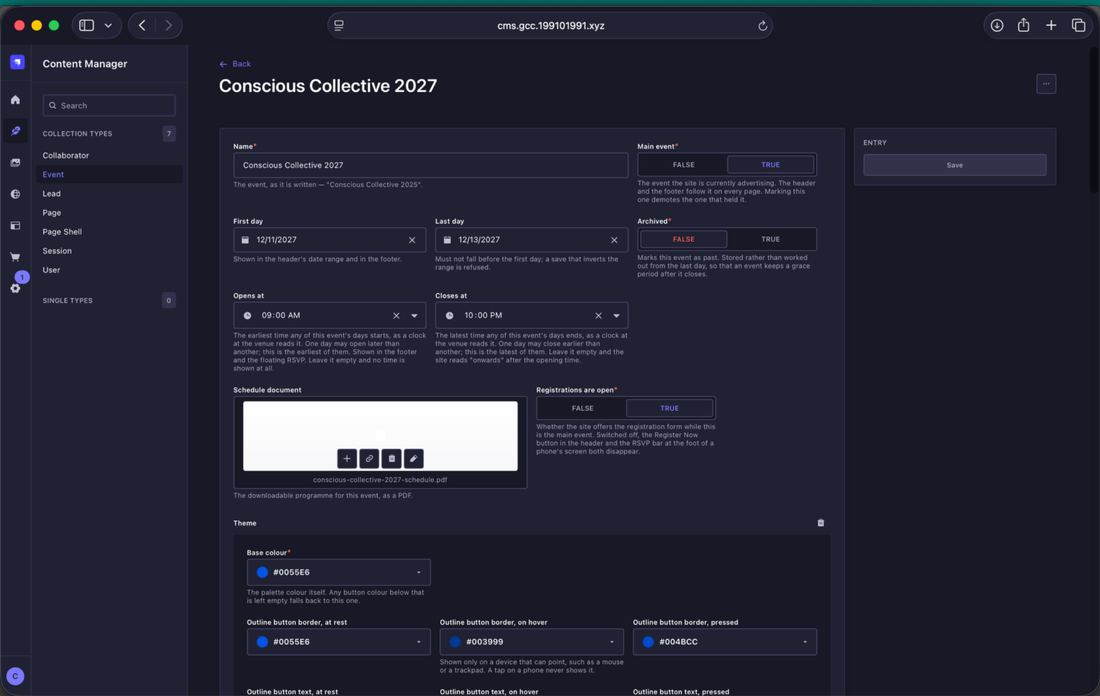This screenshot has width=1100, height=696.
Task: Reload the page in Safari
Action: coord(763,26)
